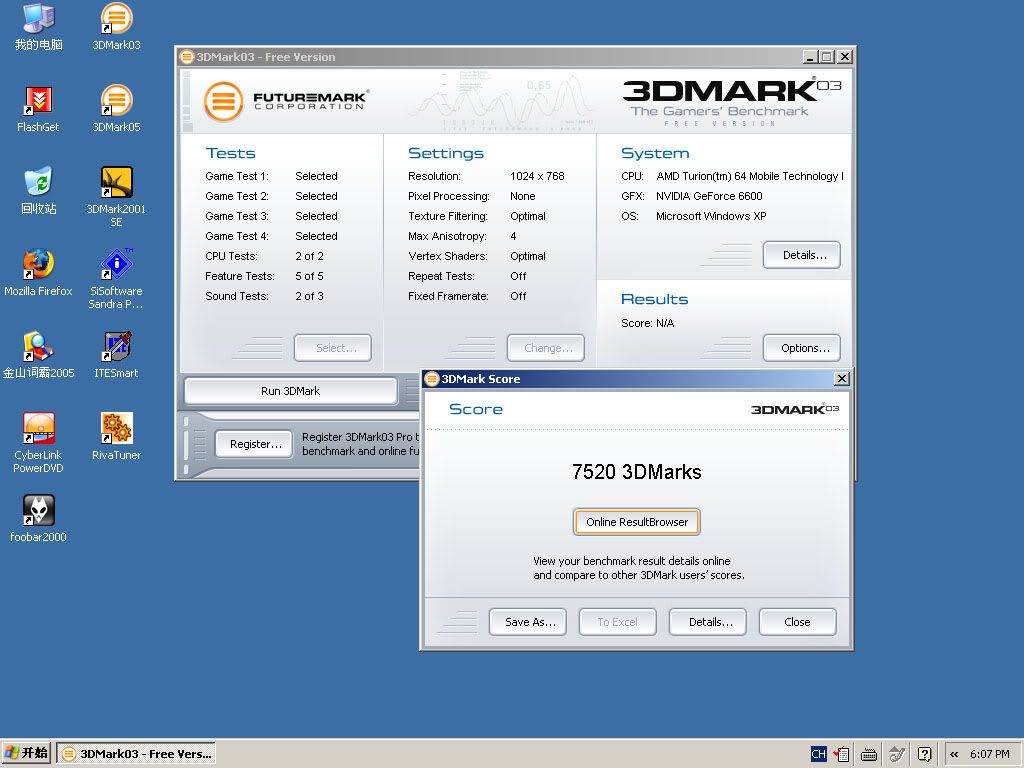Open the My Computer desktop icon

[39, 26]
